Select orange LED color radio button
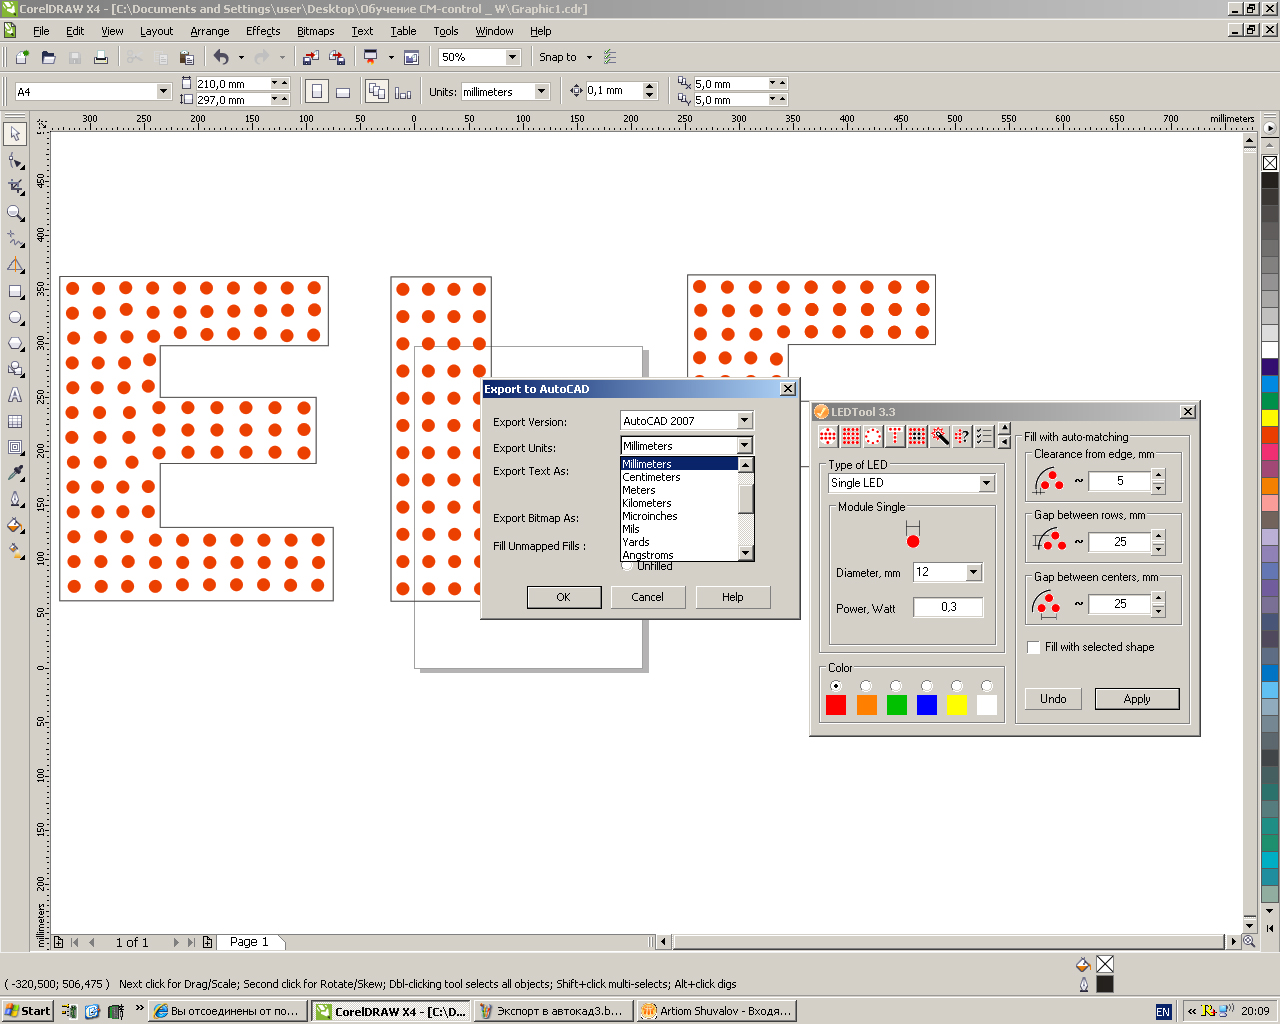The image size is (1280, 1024). tap(866, 686)
